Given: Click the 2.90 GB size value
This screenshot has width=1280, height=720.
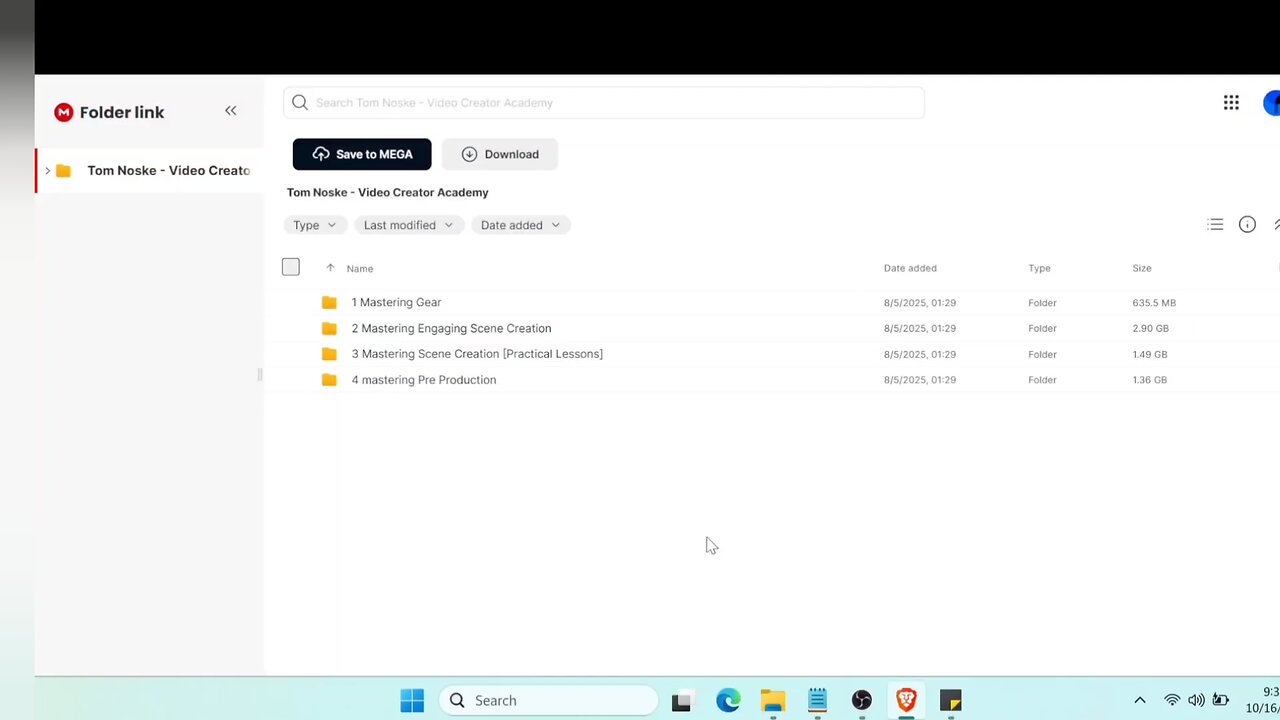Looking at the screenshot, I should pyautogui.click(x=1150, y=329).
